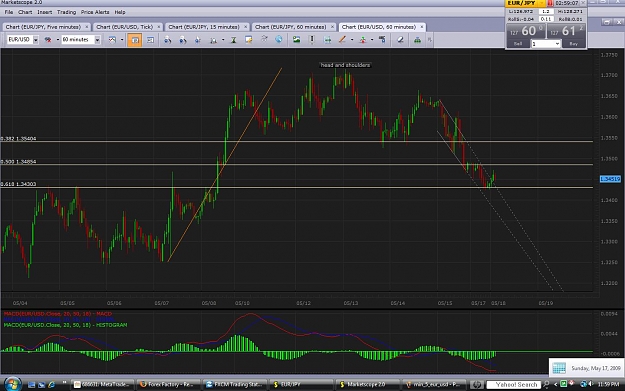Click the grey arrow toolbar icon
Screen dimensions: 625x391
point(264,39)
